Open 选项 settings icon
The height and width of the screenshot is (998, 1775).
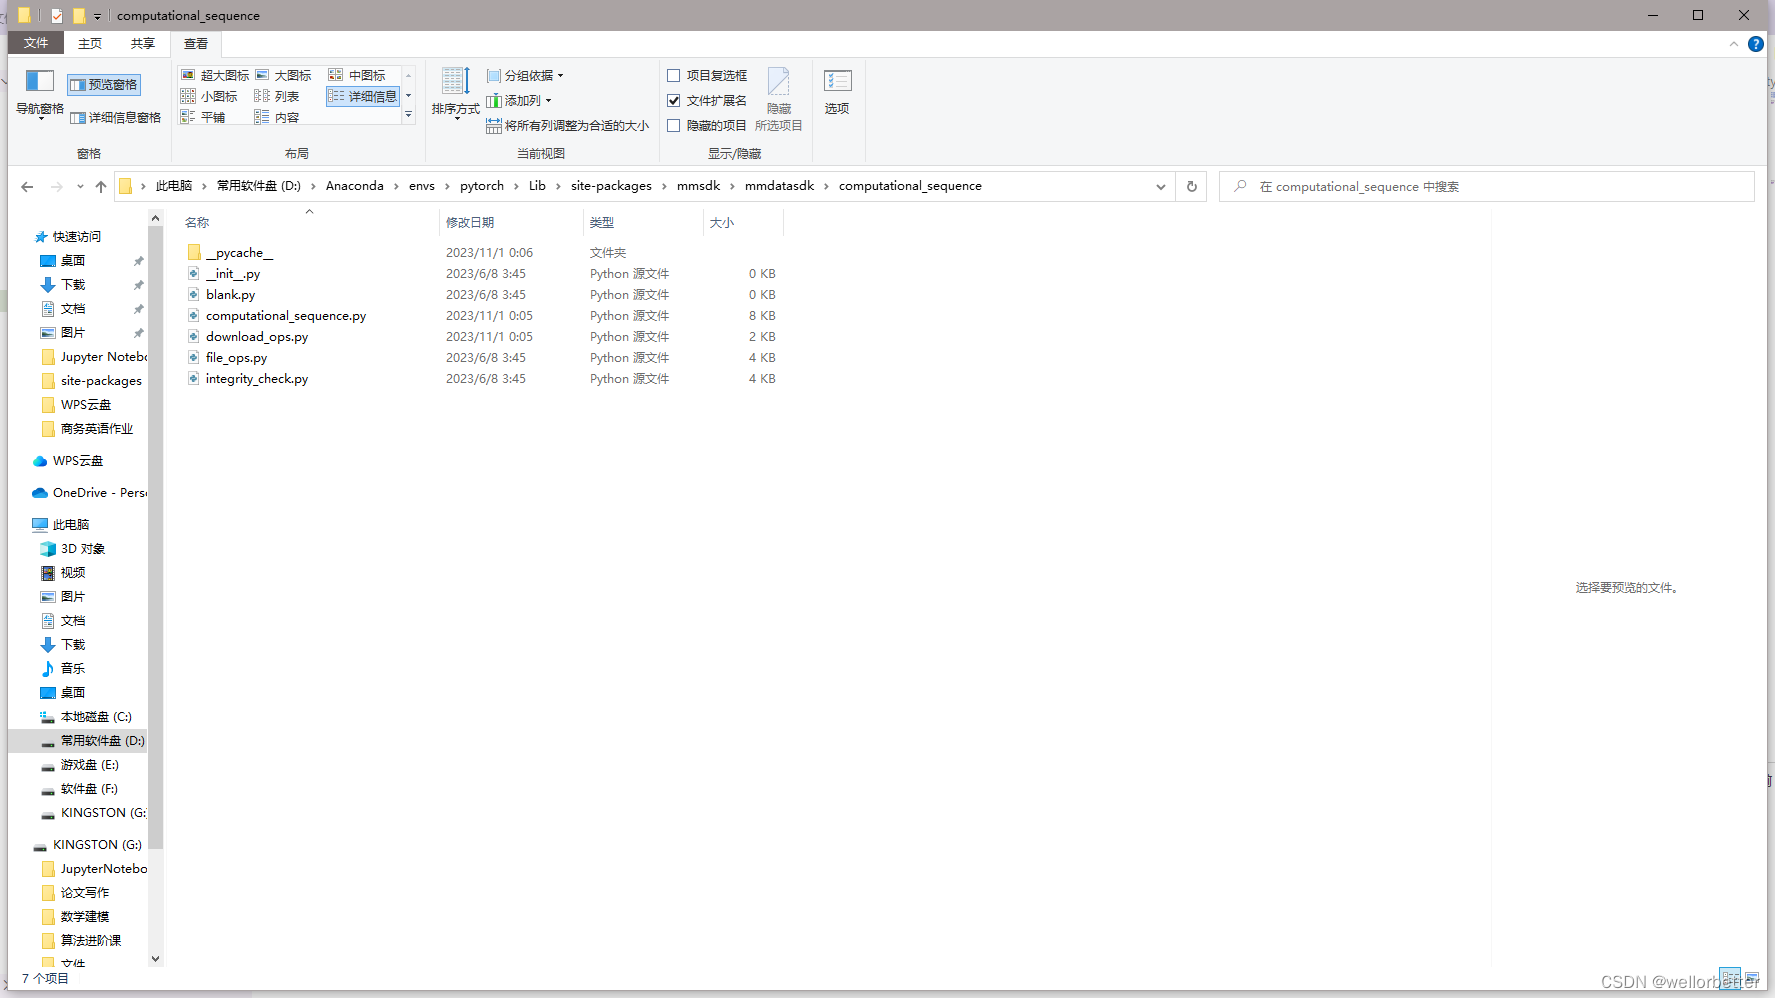[x=837, y=90]
